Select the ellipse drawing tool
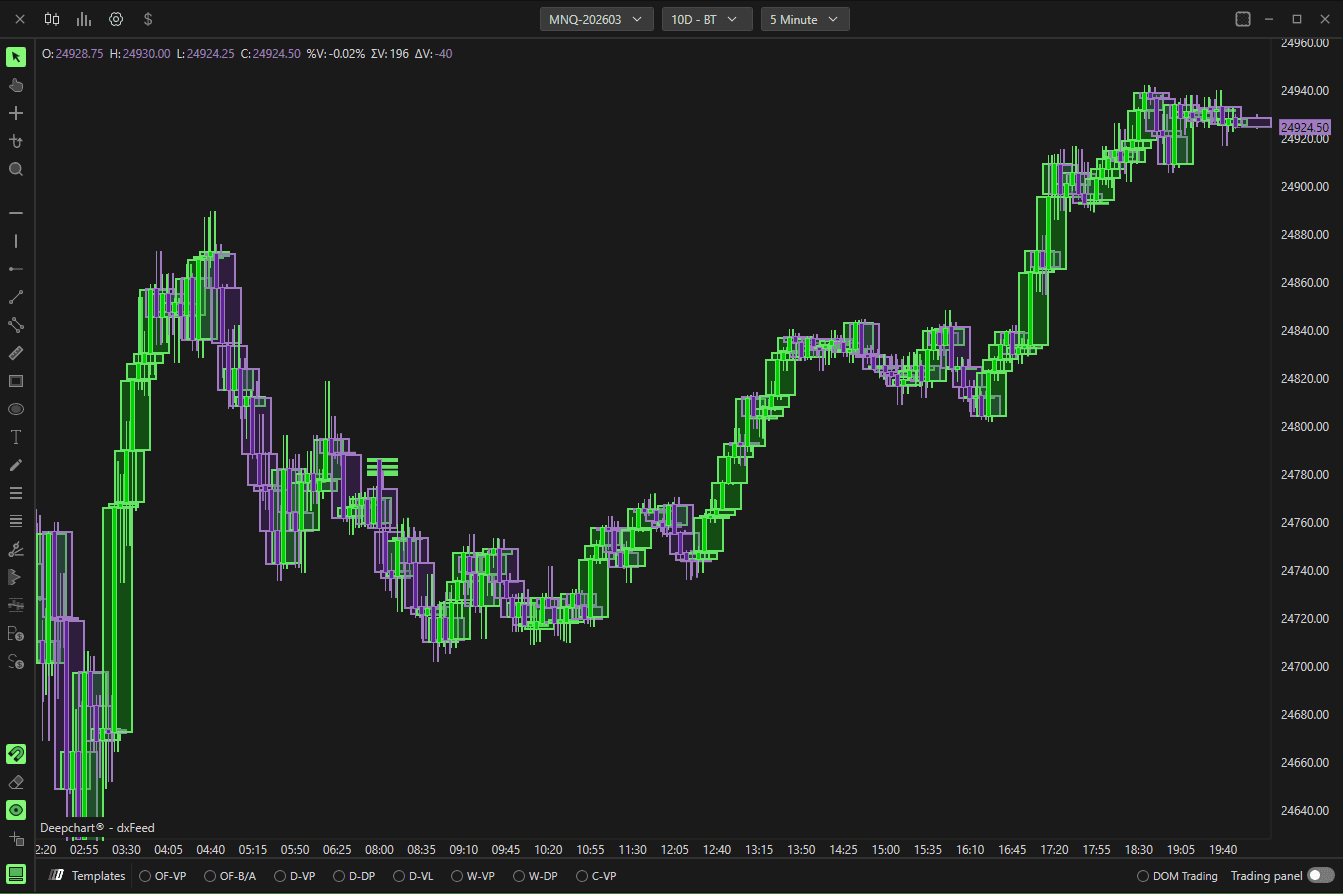The image size is (1343, 894). (x=16, y=409)
